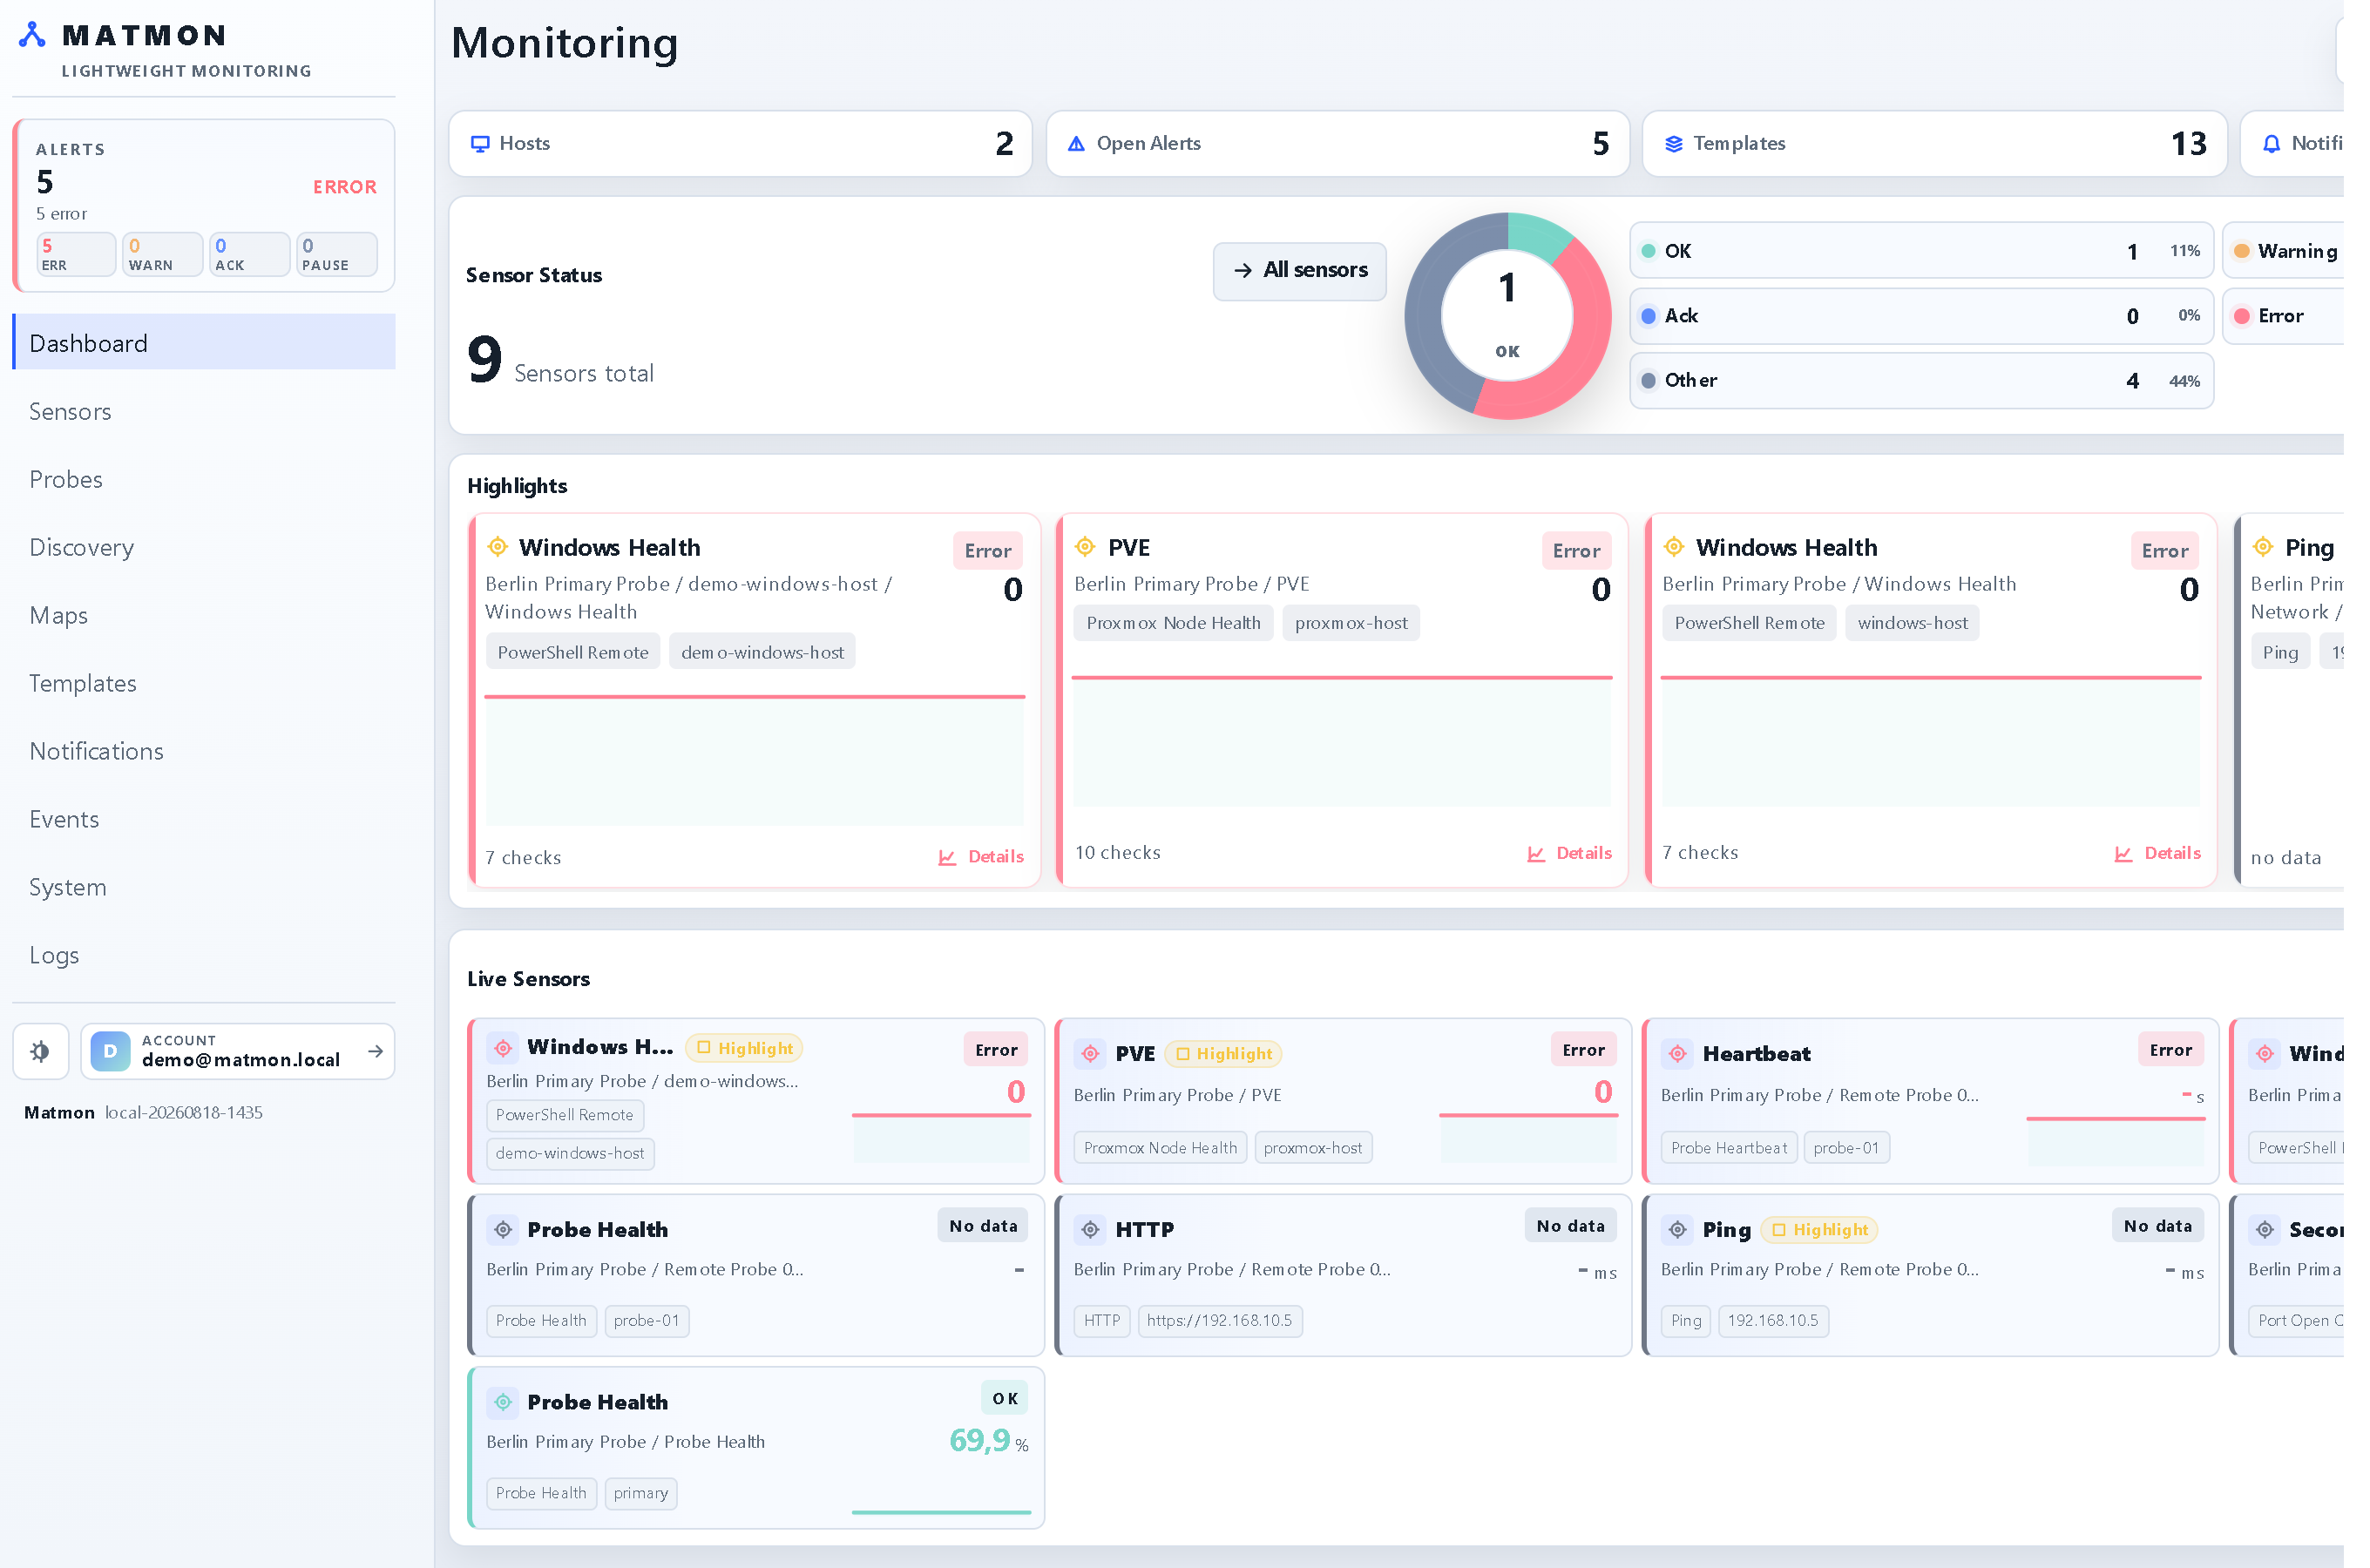Click the Proxmox Node Health tag on PVE highlight
The height and width of the screenshot is (1568, 2370).
(1173, 623)
